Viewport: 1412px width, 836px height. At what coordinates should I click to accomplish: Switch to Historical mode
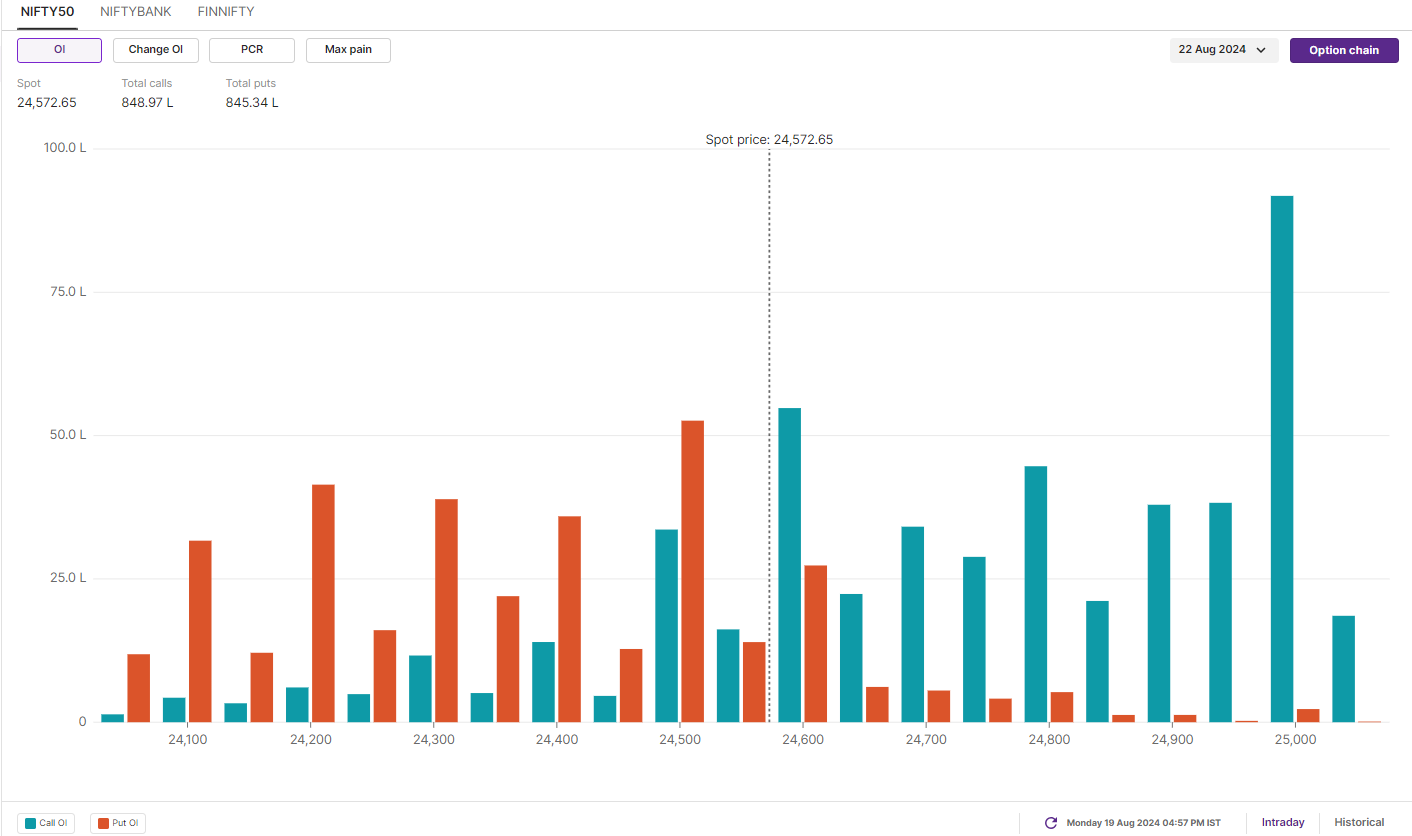pyautogui.click(x=1359, y=822)
